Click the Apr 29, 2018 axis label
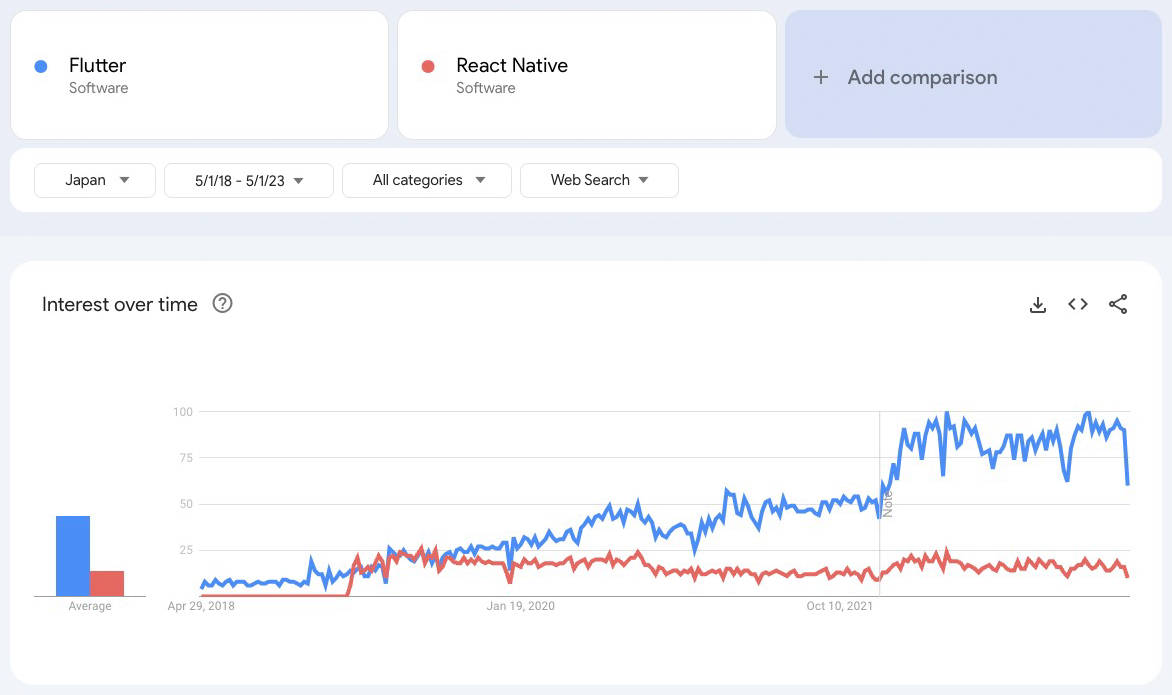Screen dimensions: 1172x695 point(201,606)
